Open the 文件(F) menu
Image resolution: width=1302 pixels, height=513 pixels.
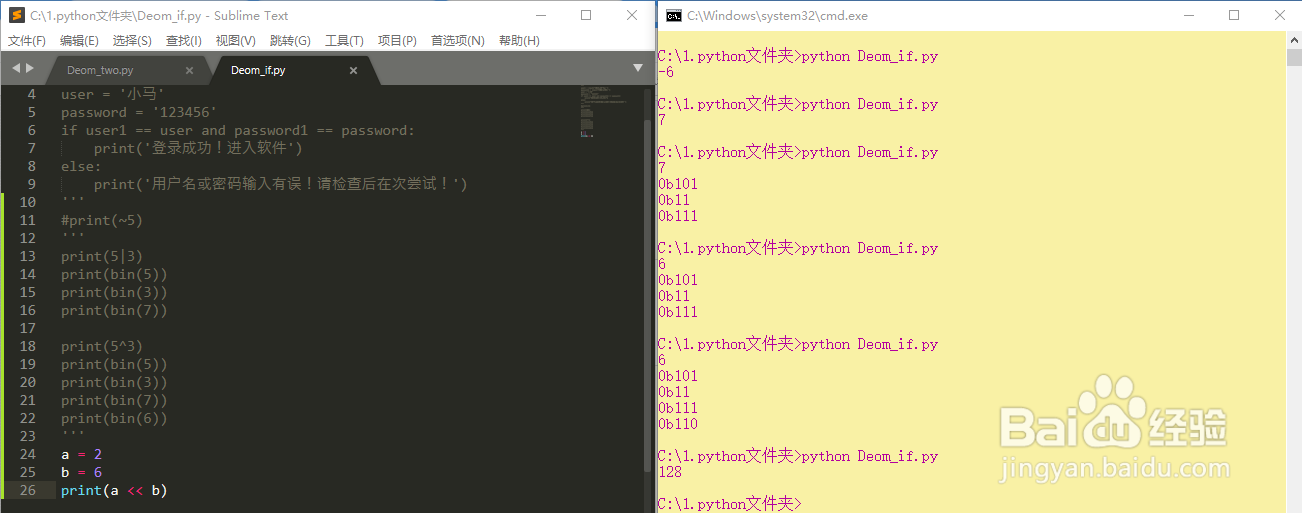tap(27, 41)
